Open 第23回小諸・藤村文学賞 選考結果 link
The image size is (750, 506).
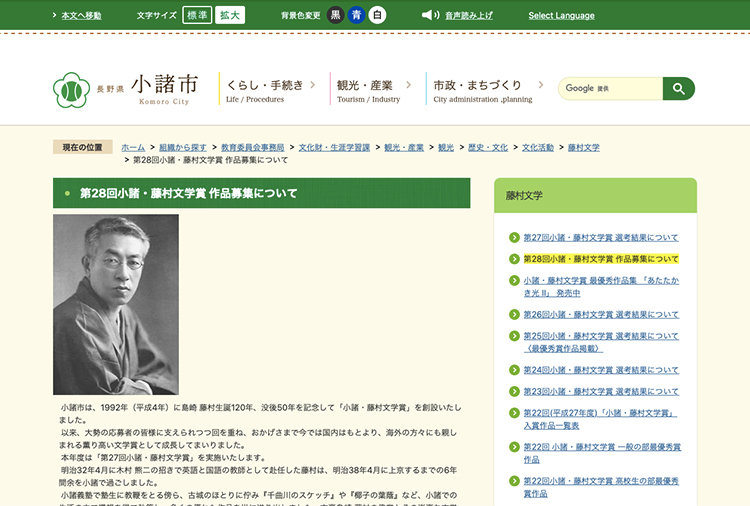pyautogui.click(x=601, y=392)
